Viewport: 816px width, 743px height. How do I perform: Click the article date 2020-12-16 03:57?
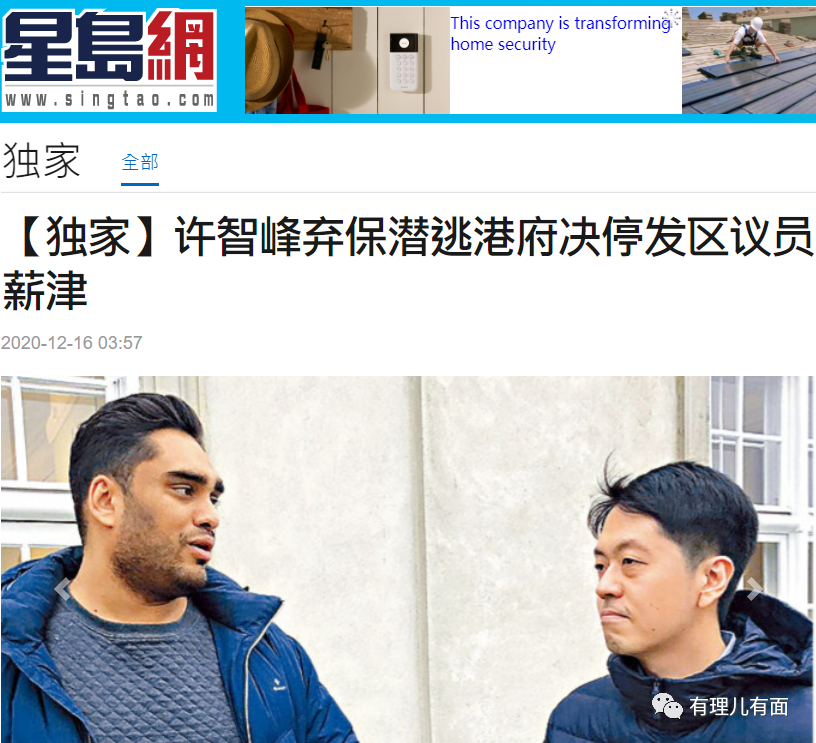coord(72,343)
